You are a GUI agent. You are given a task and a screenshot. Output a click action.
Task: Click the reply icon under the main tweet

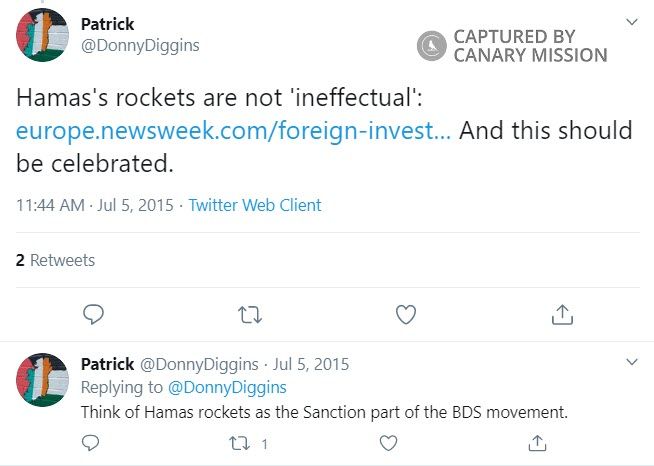point(93,315)
